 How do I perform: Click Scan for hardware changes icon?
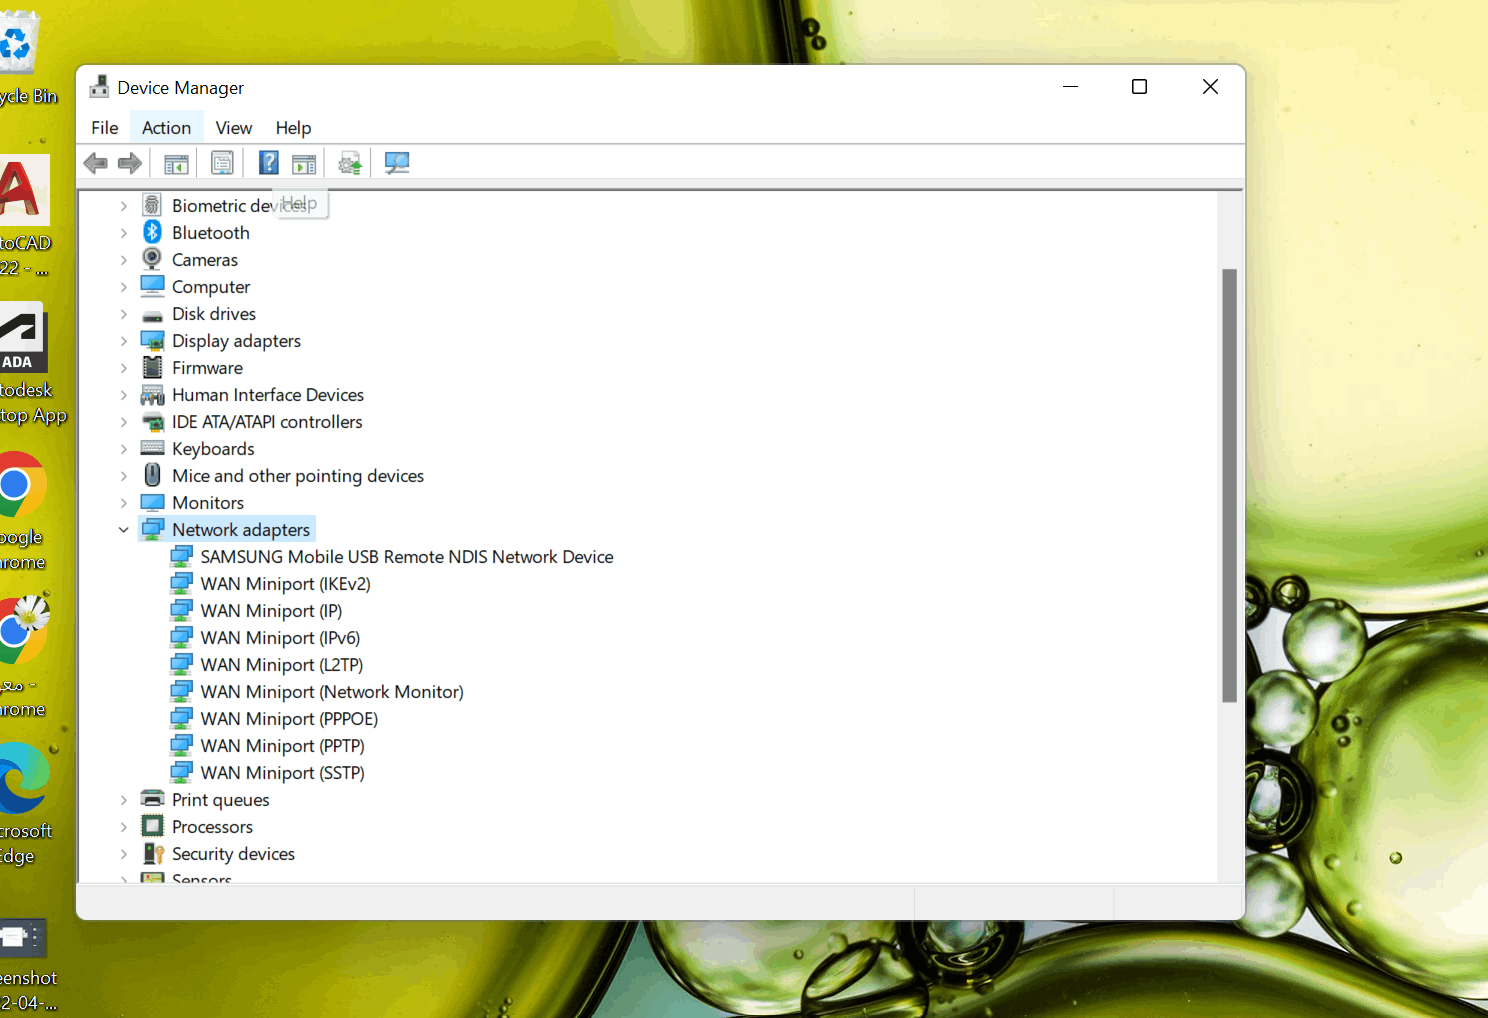[397, 163]
